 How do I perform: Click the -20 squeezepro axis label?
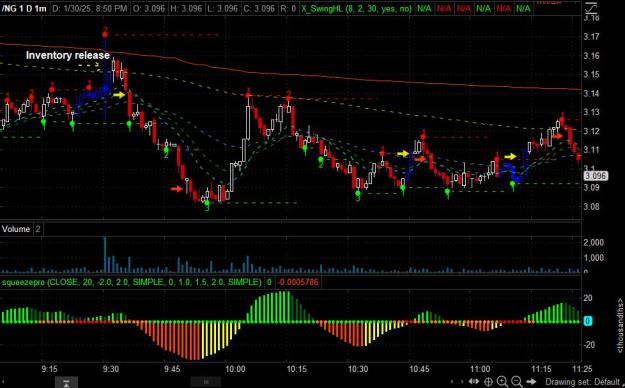[588, 345]
